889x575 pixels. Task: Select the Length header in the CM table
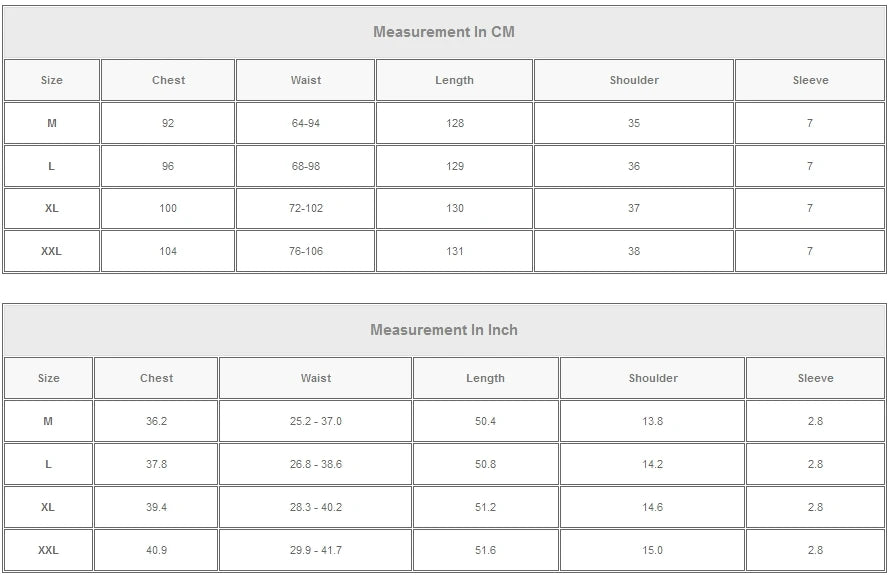click(x=455, y=80)
